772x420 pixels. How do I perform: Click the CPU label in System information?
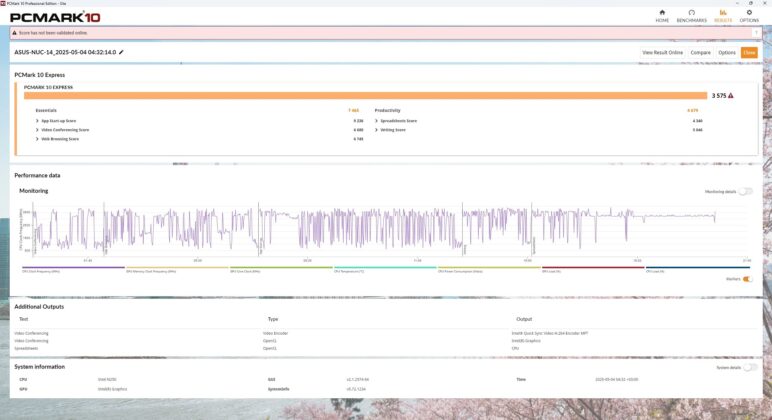(23, 380)
